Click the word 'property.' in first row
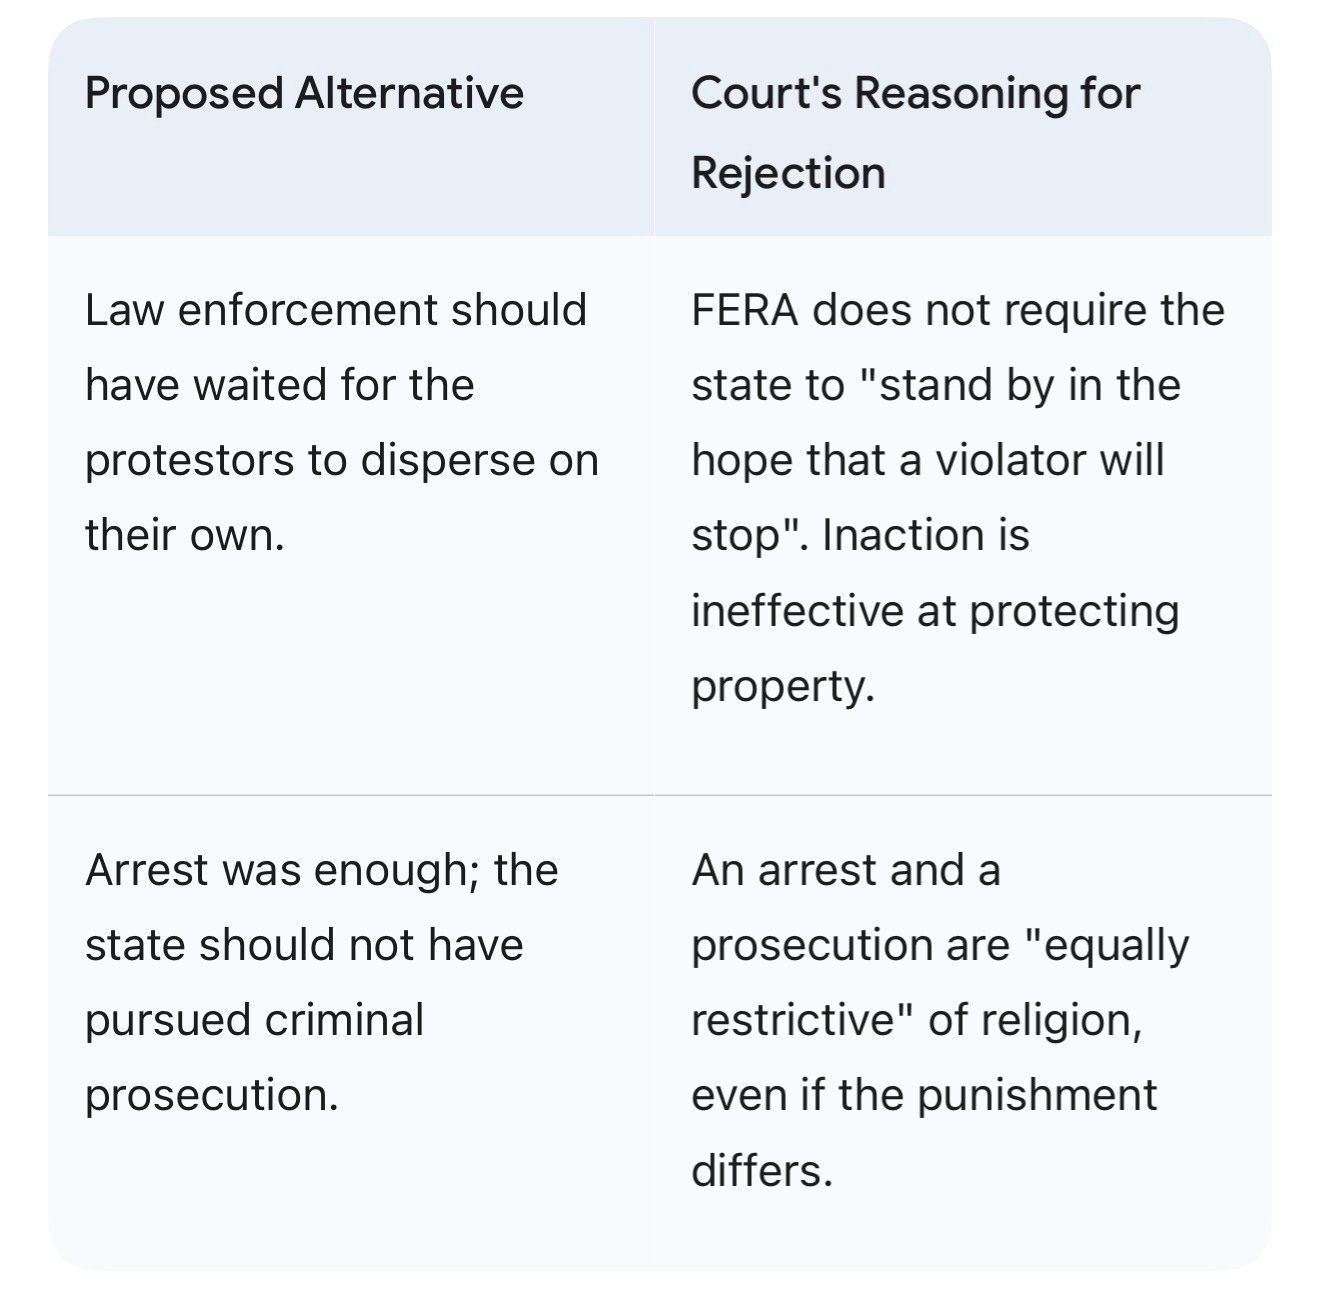The height and width of the screenshot is (1305, 1320). coord(782,685)
